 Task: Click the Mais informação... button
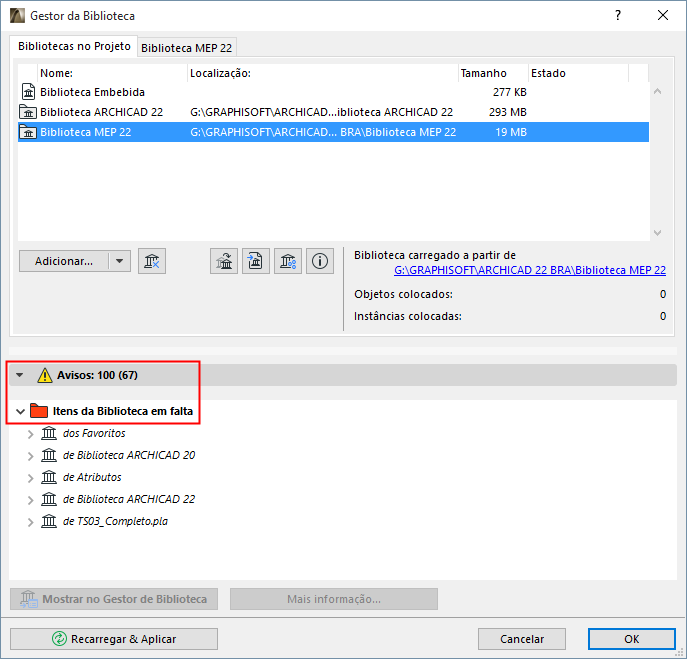(334, 599)
